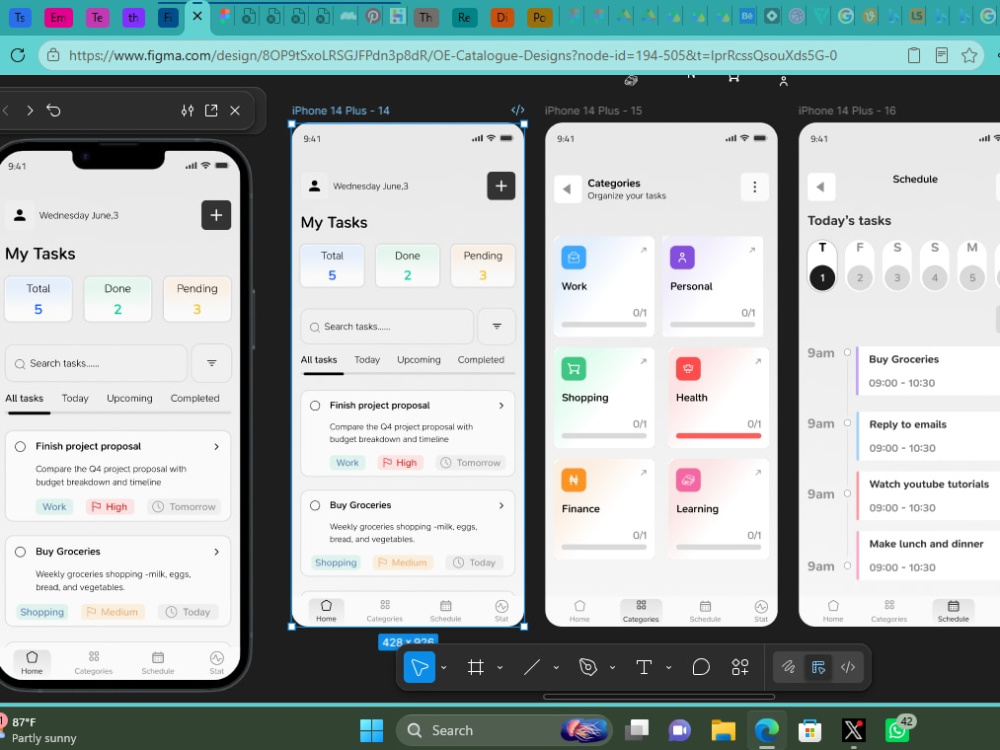The height and width of the screenshot is (750, 1000).
Task: Click the code icon beside iPhone 14 Plus - 14
Action: pyautogui.click(x=518, y=110)
